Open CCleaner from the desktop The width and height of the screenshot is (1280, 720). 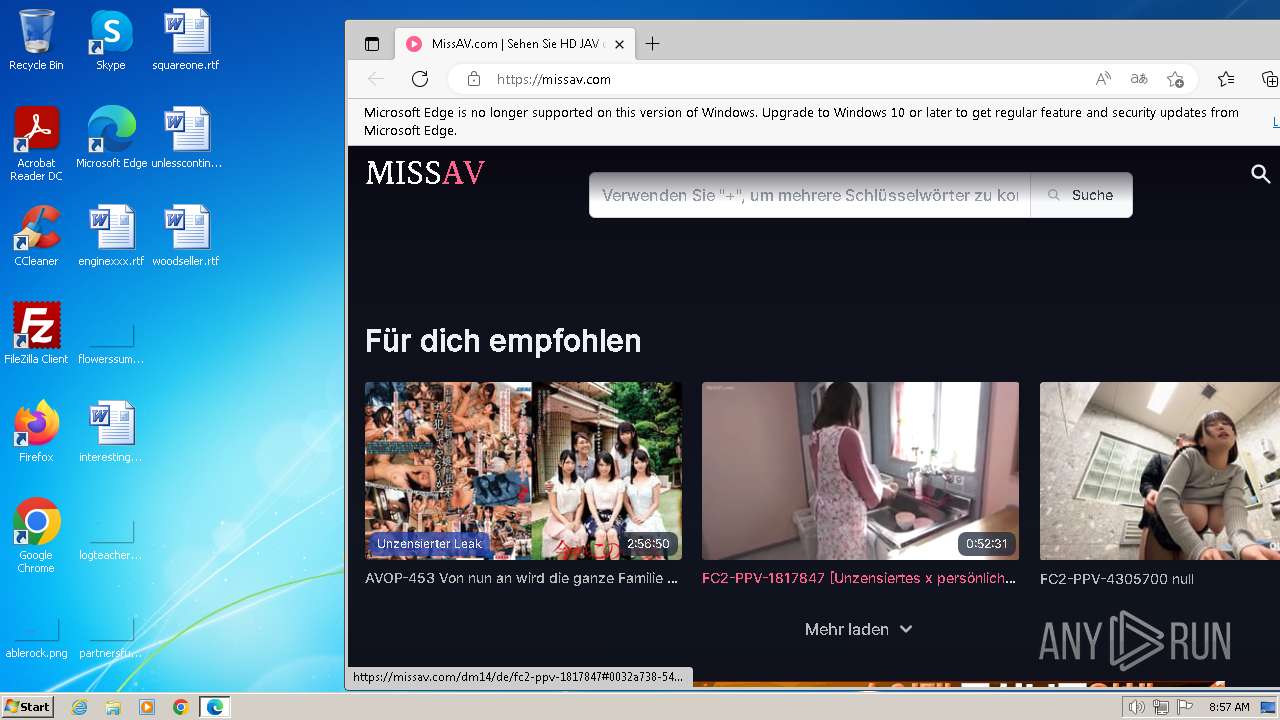pyautogui.click(x=36, y=235)
